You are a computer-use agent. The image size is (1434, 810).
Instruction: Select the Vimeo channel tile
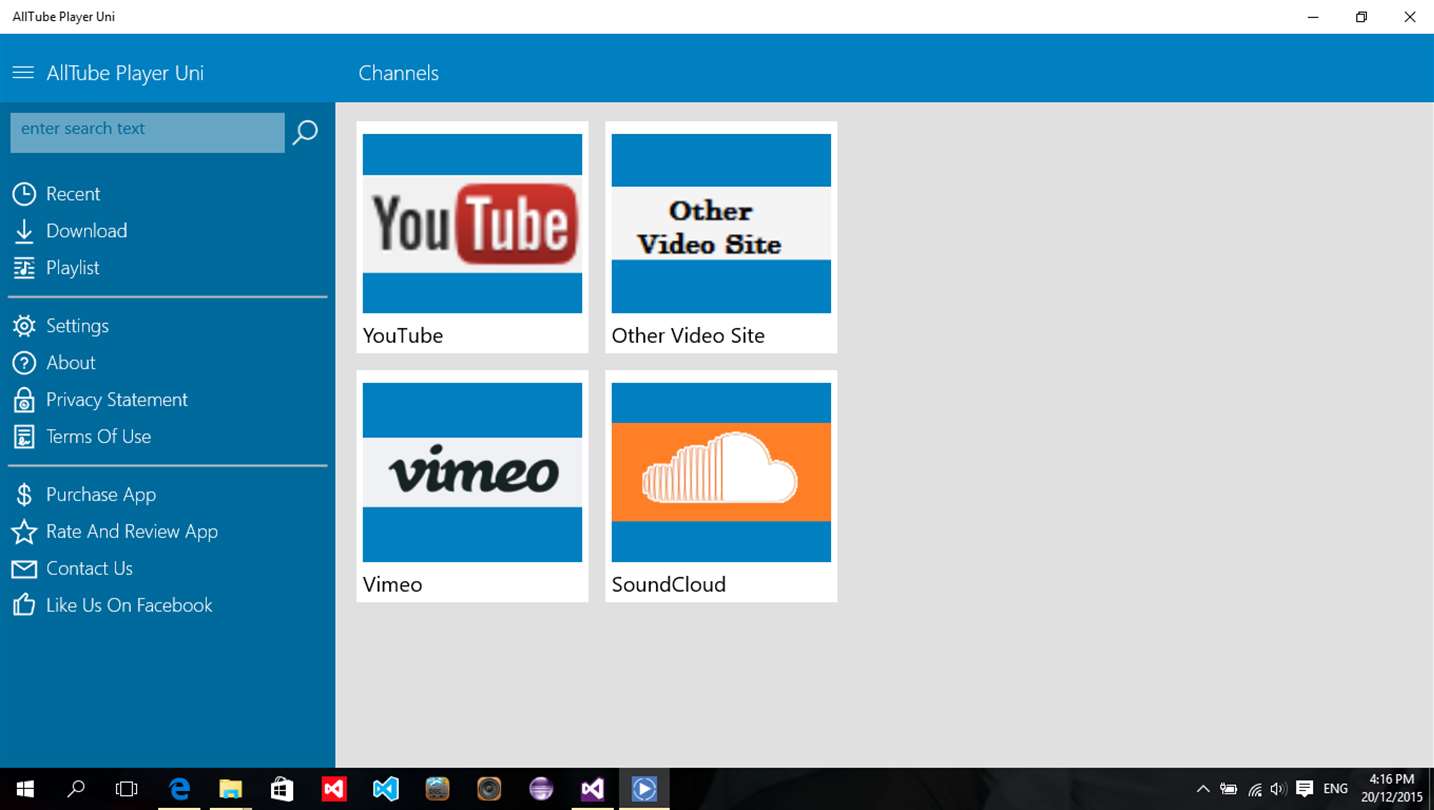point(472,486)
